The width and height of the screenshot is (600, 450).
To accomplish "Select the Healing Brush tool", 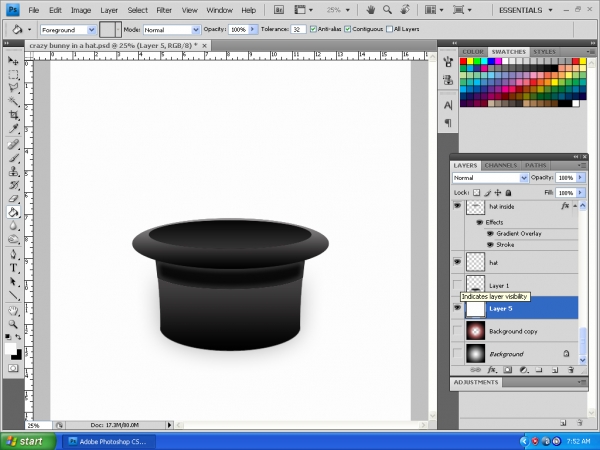I will [13, 144].
